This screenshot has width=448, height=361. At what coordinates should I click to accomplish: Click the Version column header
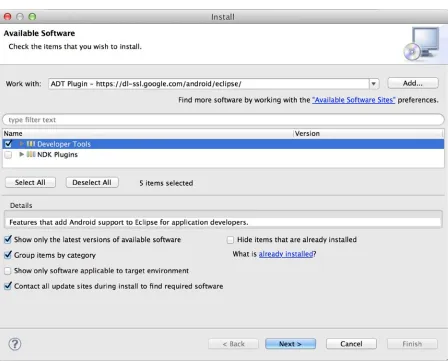369,133
